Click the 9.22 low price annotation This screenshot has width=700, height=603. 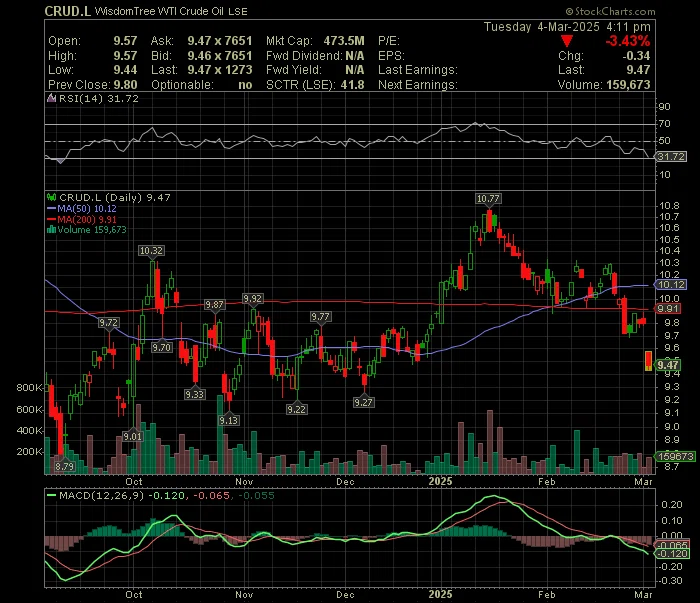point(296,409)
